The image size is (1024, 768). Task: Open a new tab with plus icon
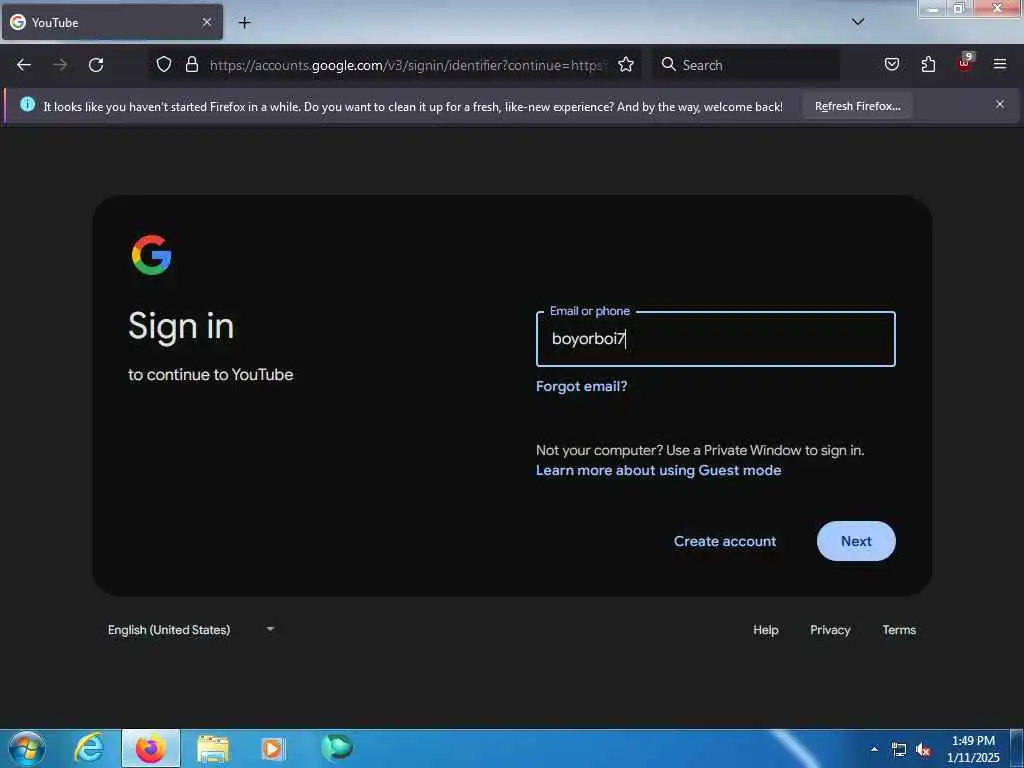244,23
